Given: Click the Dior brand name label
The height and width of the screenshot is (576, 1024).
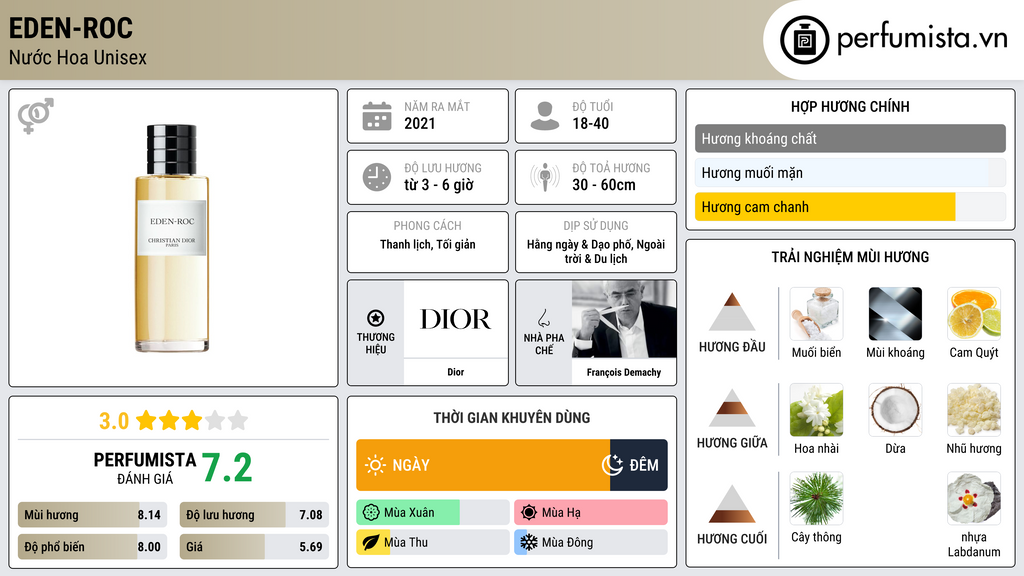Looking at the screenshot, I should point(455,372).
